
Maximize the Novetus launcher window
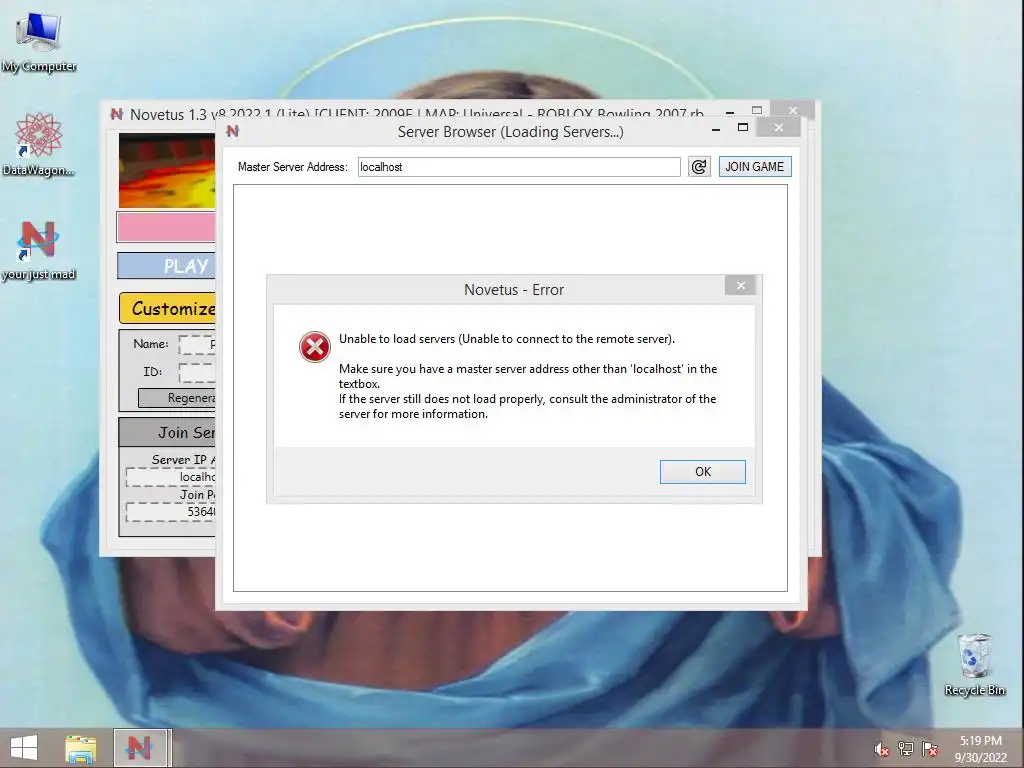coord(757,110)
